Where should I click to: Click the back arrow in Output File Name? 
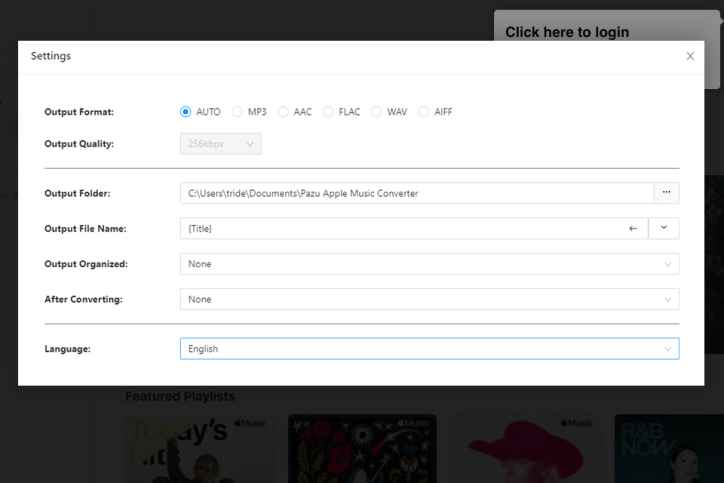click(x=632, y=229)
